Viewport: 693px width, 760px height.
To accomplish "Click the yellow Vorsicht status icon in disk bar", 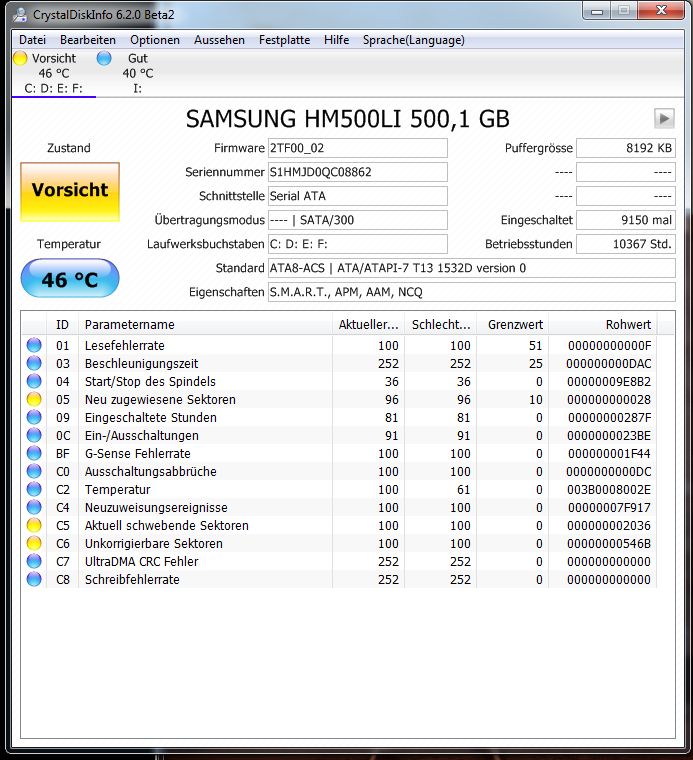I will 20,58.
